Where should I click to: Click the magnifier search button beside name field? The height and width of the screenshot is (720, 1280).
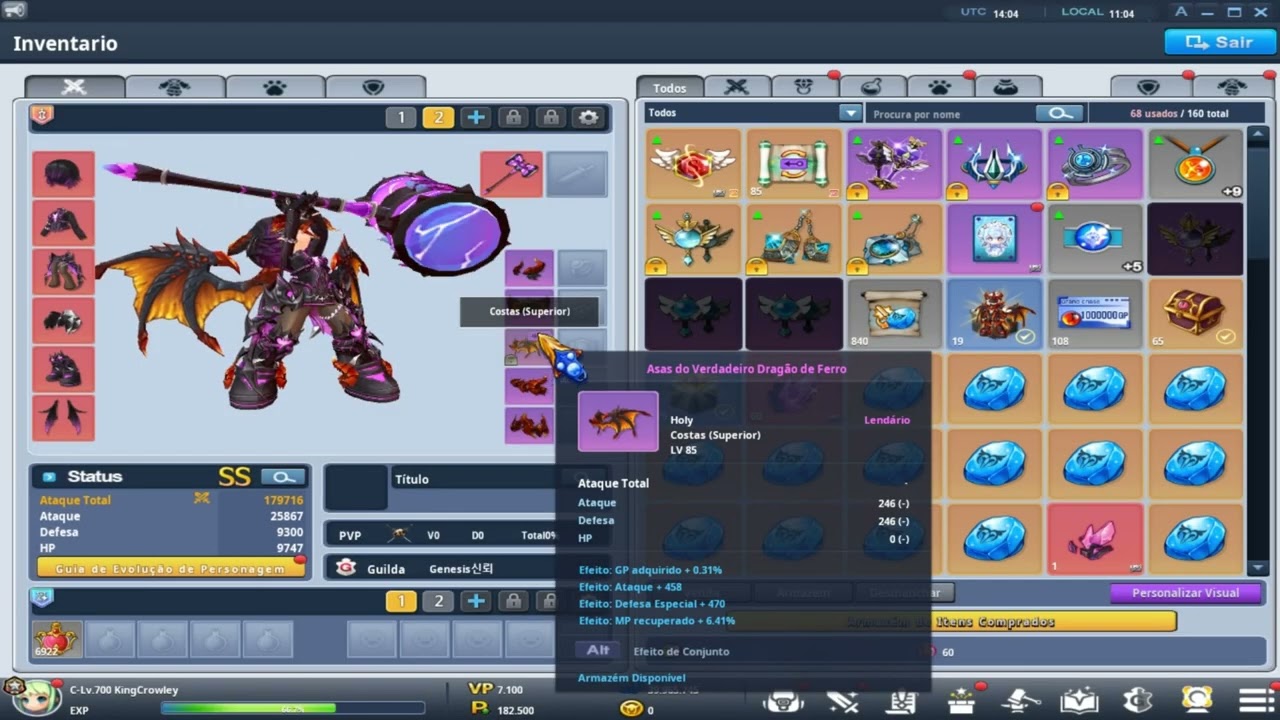click(x=1060, y=113)
